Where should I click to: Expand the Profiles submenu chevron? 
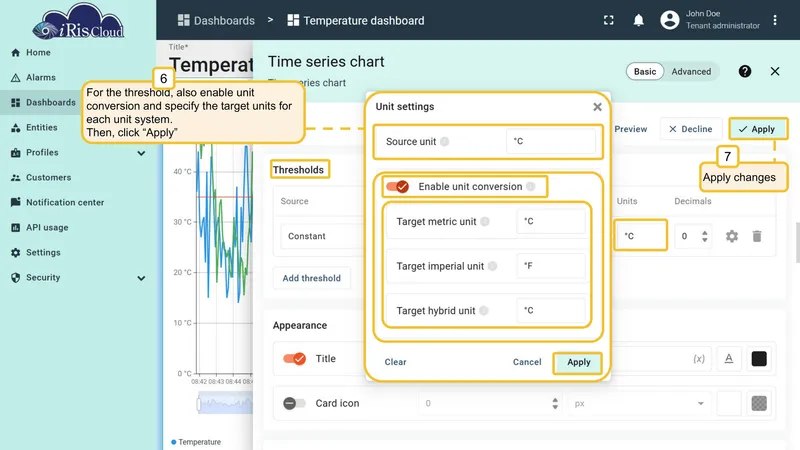click(x=141, y=153)
